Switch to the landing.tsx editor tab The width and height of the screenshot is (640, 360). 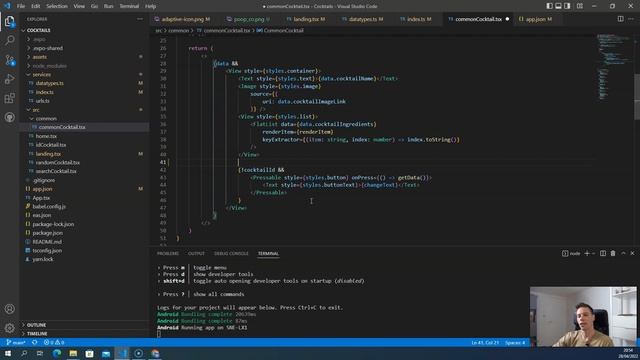click(305, 19)
